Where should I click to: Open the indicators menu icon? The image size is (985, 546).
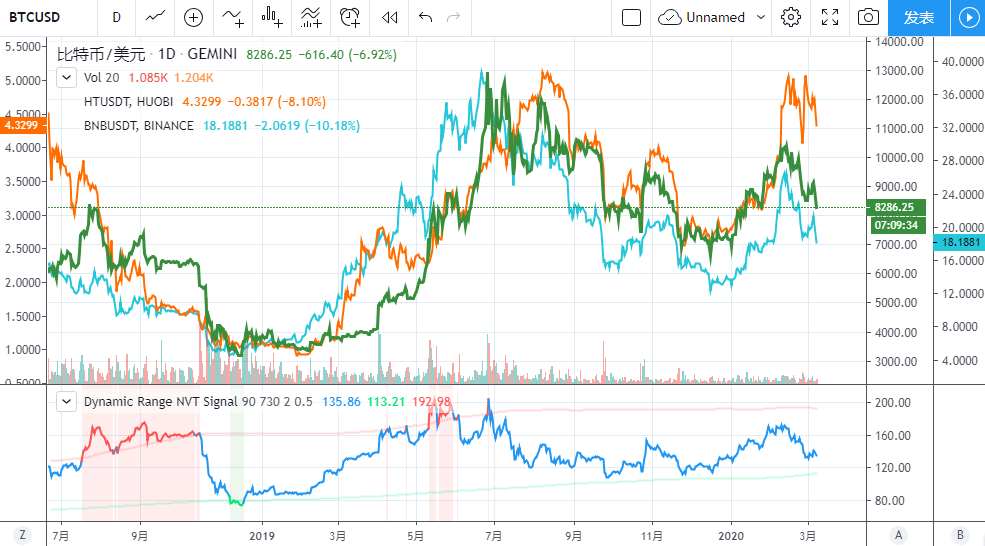(x=233, y=18)
